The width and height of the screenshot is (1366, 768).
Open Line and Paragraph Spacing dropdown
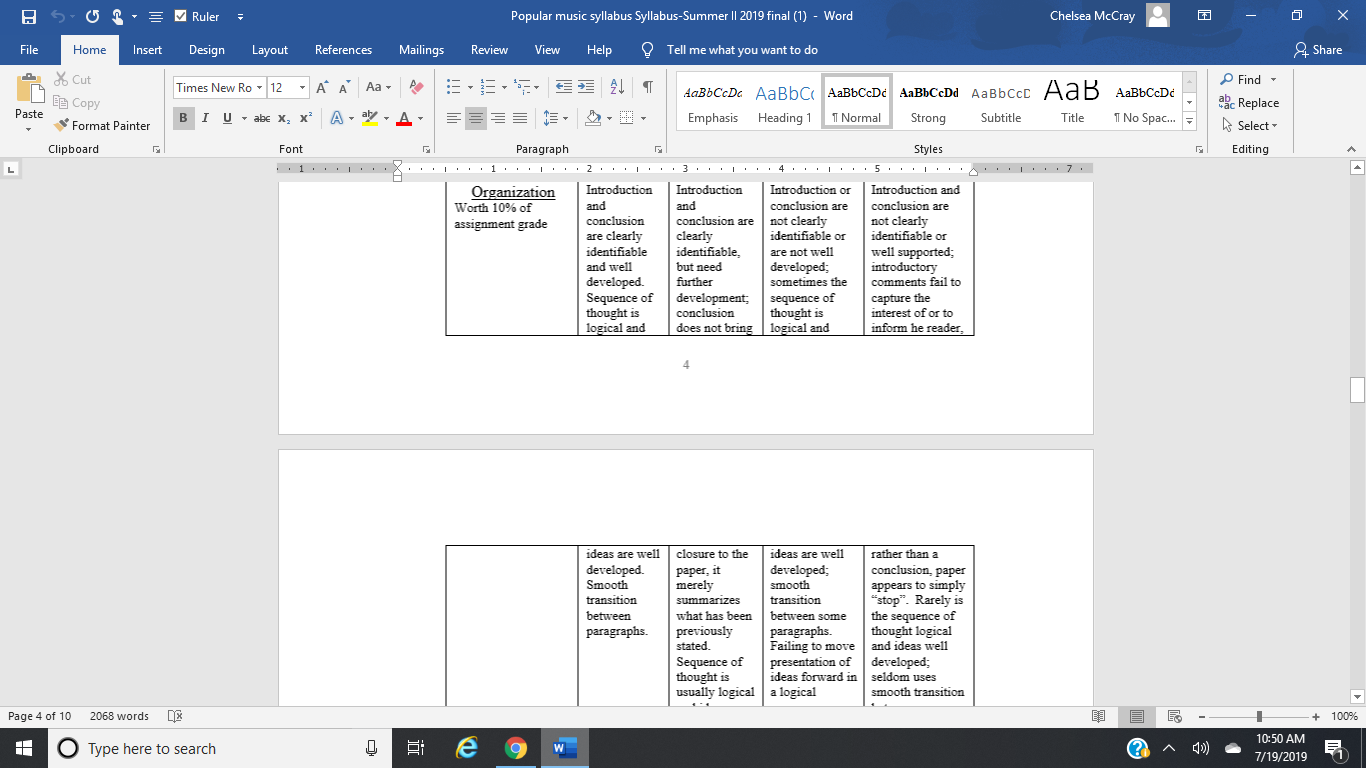pos(556,118)
